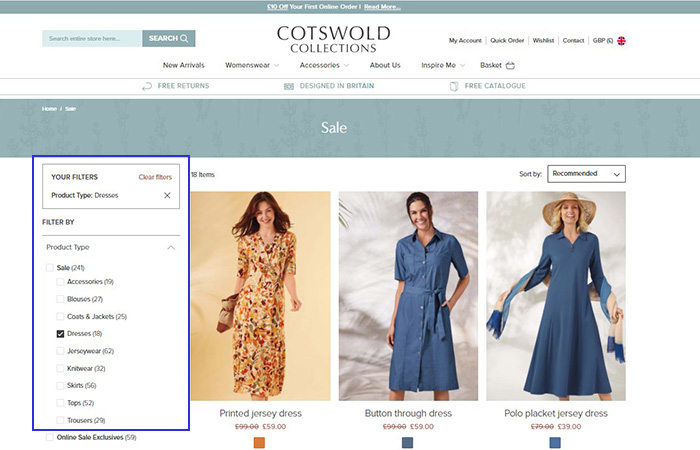
Task: Click the free catalogue booklet icon
Action: pyautogui.click(x=454, y=86)
